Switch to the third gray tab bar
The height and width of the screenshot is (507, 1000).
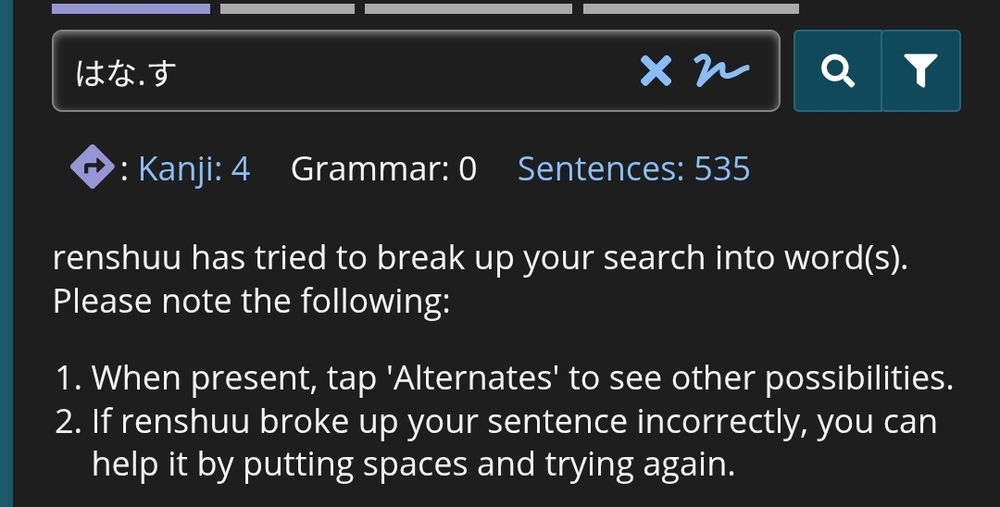468,8
